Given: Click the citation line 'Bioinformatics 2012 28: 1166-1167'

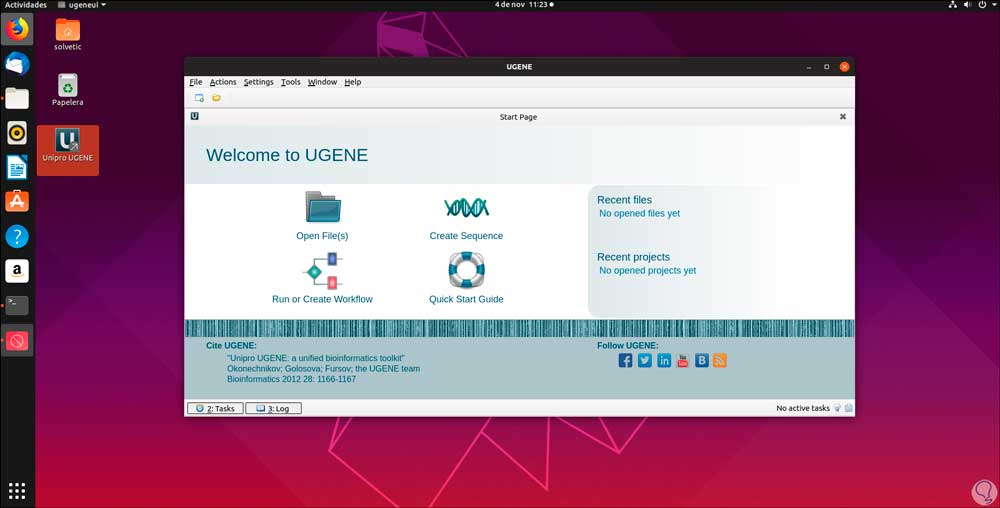Looking at the screenshot, I should 291,379.
